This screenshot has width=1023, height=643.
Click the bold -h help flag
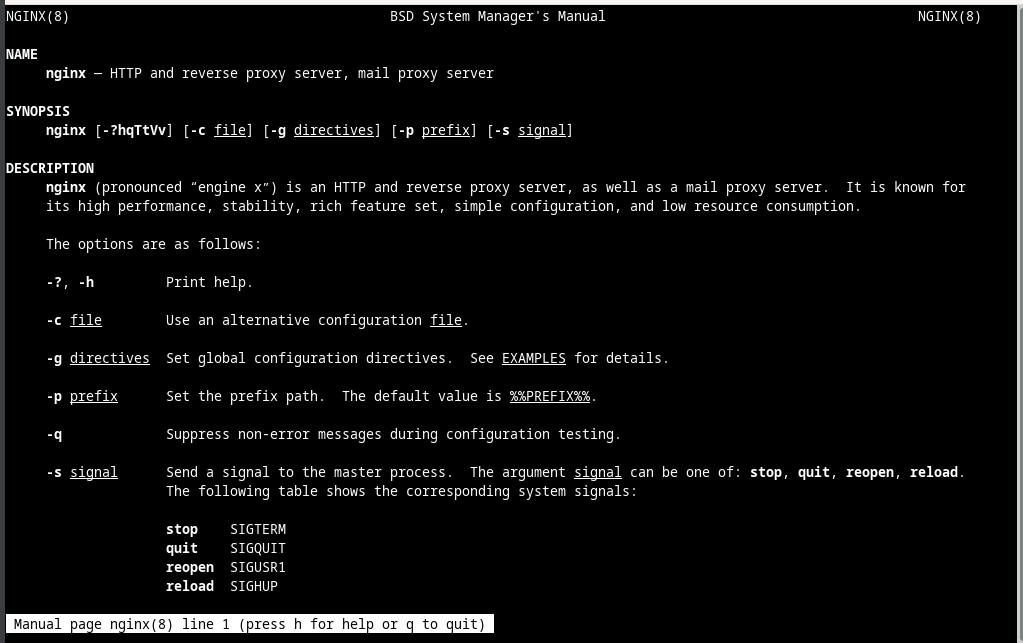(x=86, y=282)
